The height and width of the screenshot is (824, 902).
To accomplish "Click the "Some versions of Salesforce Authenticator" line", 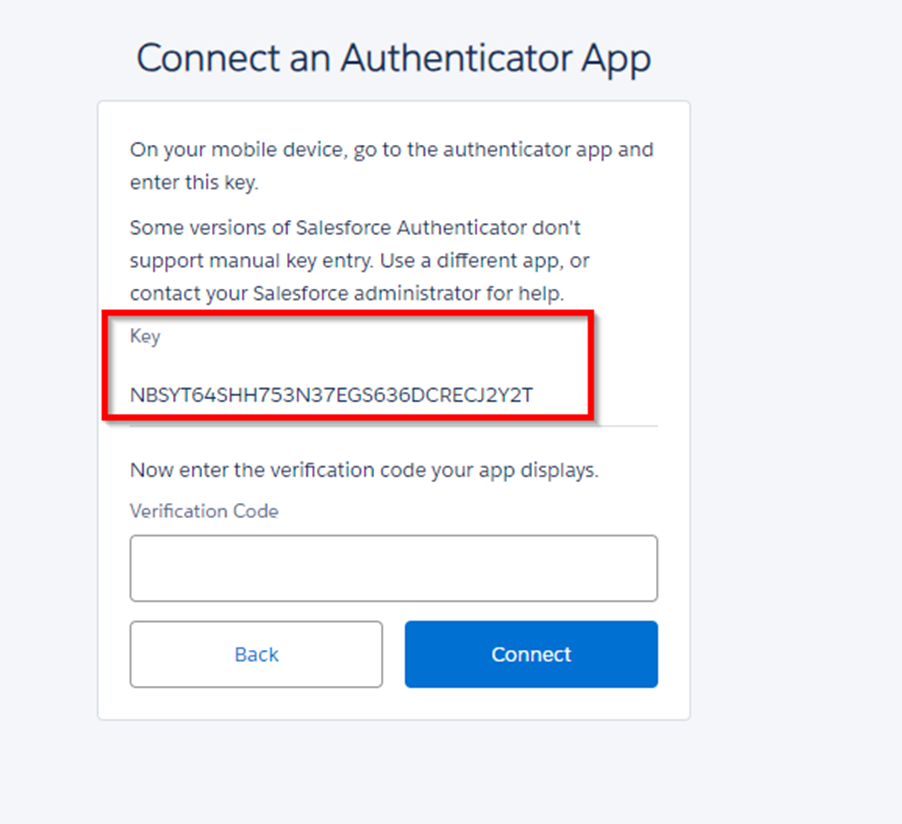I will coord(355,228).
